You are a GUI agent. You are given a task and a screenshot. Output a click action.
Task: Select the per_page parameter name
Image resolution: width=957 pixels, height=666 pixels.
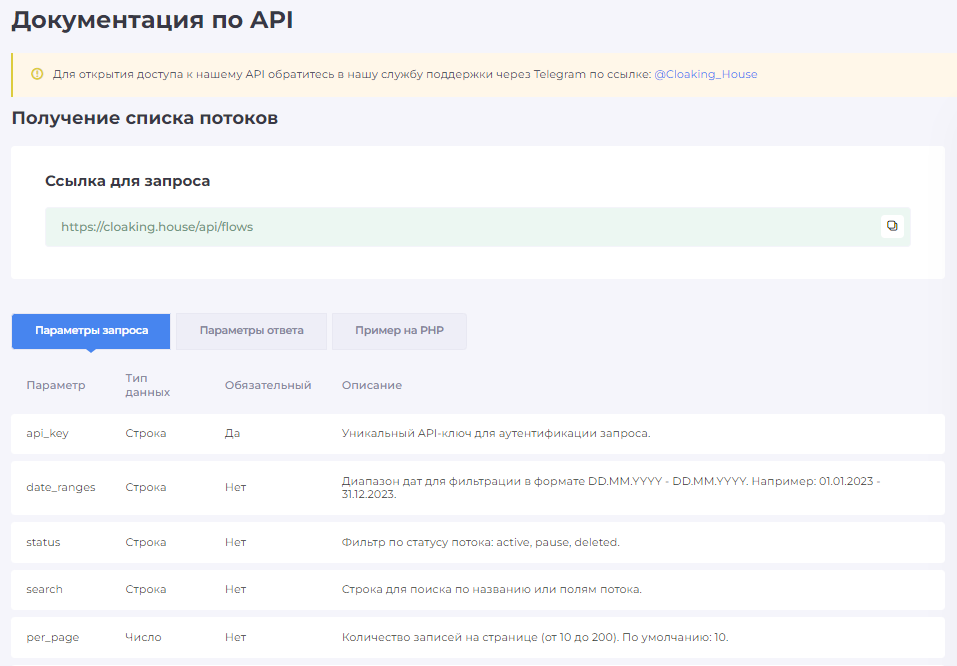[52, 637]
